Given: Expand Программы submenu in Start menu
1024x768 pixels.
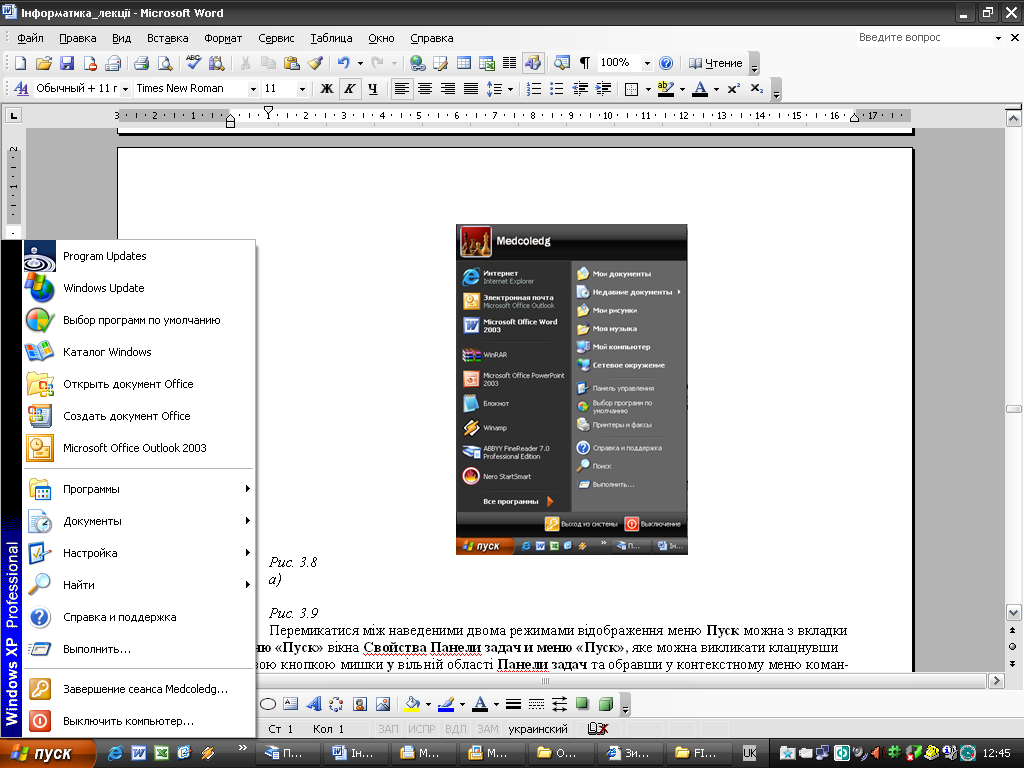Looking at the screenshot, I should pos(138,489).
